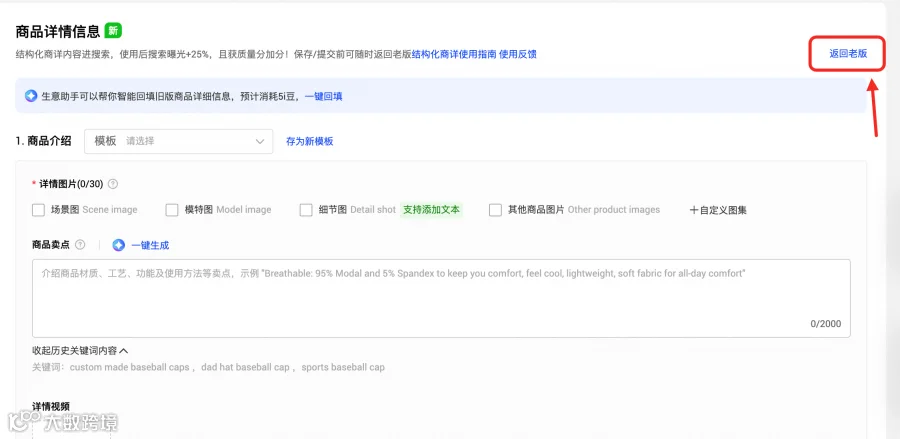Screen dimensions: 900x439
Task: Click the blue assistant icon in banner
Action: tap(31, 96)
